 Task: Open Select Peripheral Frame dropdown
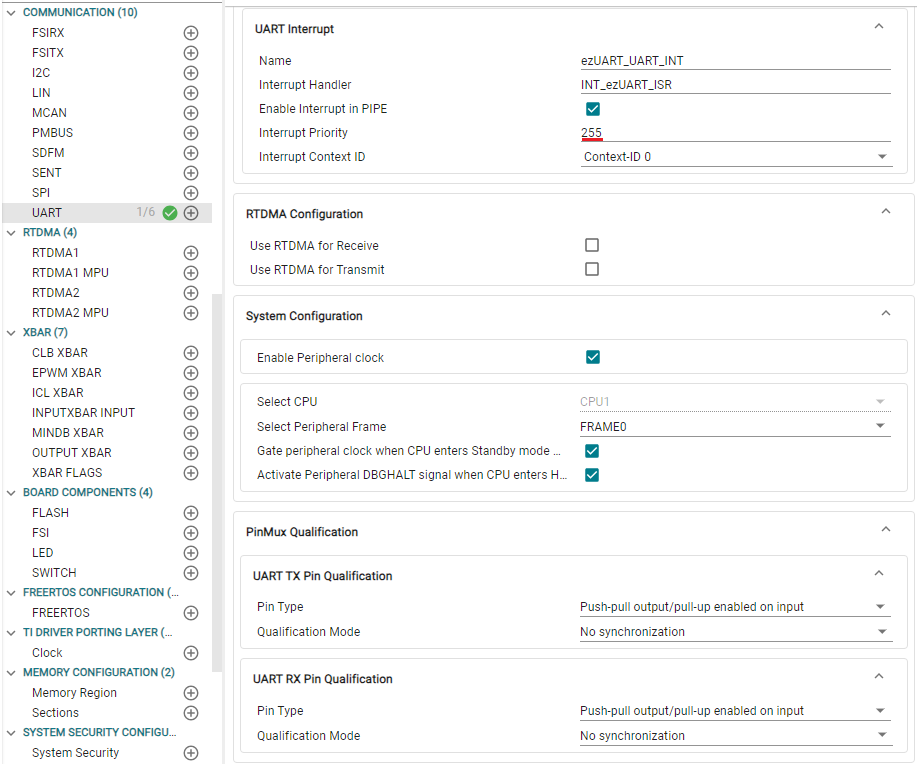tap(735, 426)
